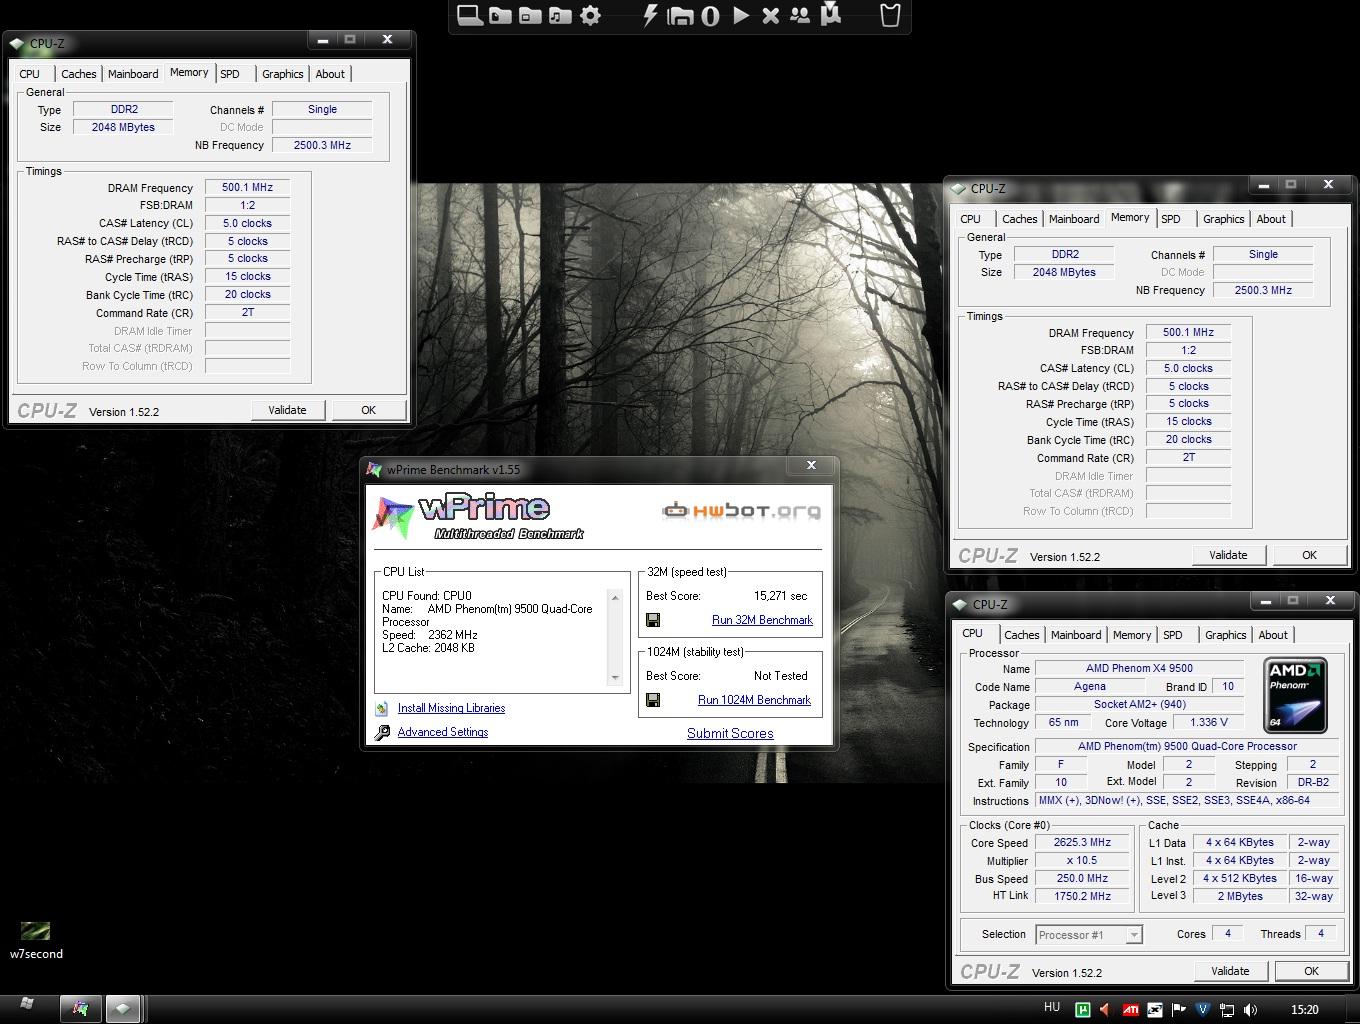Click Validate in bottom-right CPU-Z CPU window
1360x1024 pixels.
coord(1230,971)
